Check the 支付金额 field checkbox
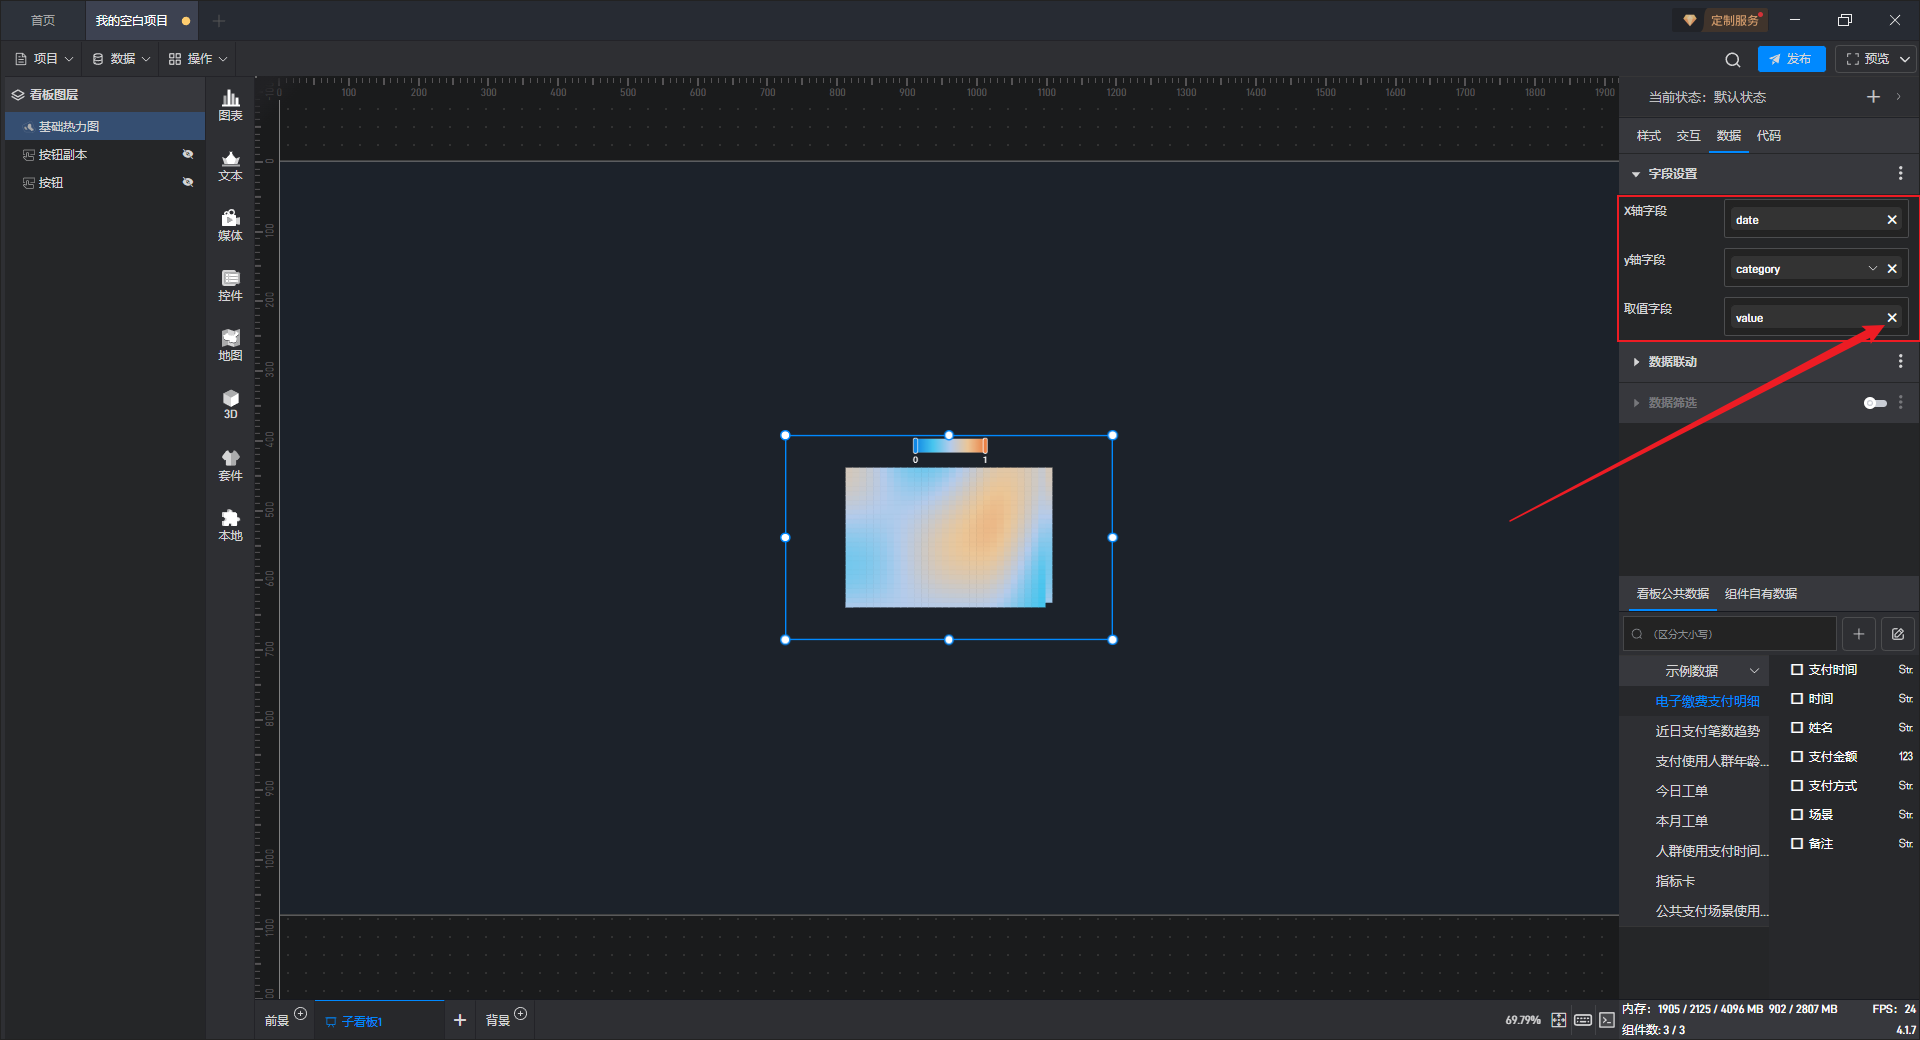The image size is (1920, 1040). [1797, 757]
